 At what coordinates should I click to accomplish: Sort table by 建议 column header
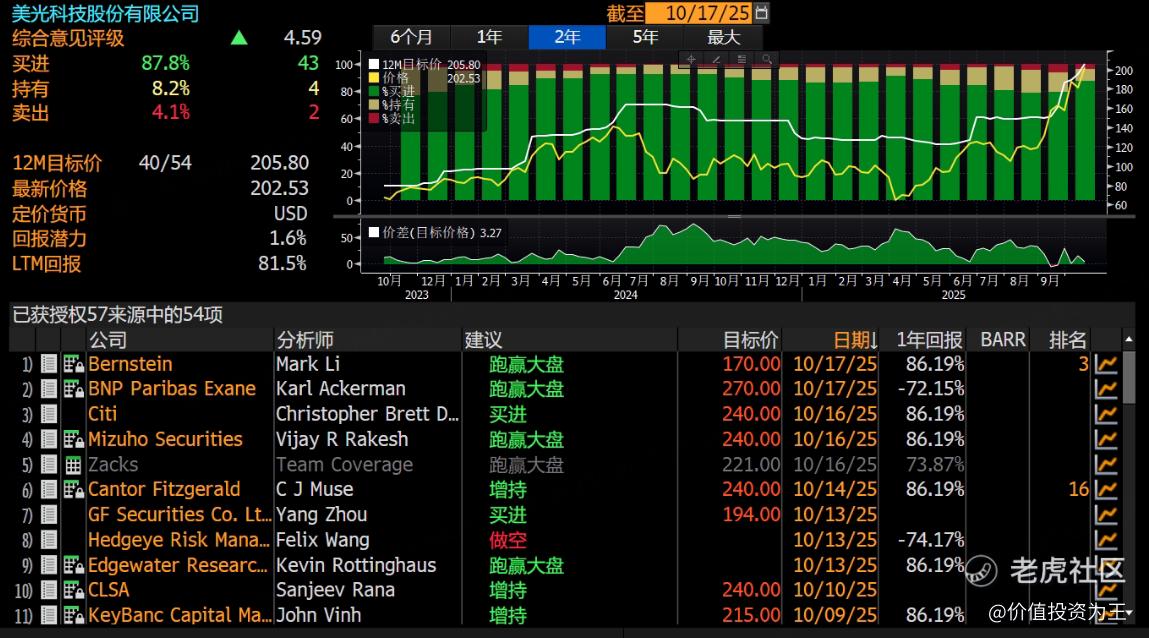pos(569,340)
